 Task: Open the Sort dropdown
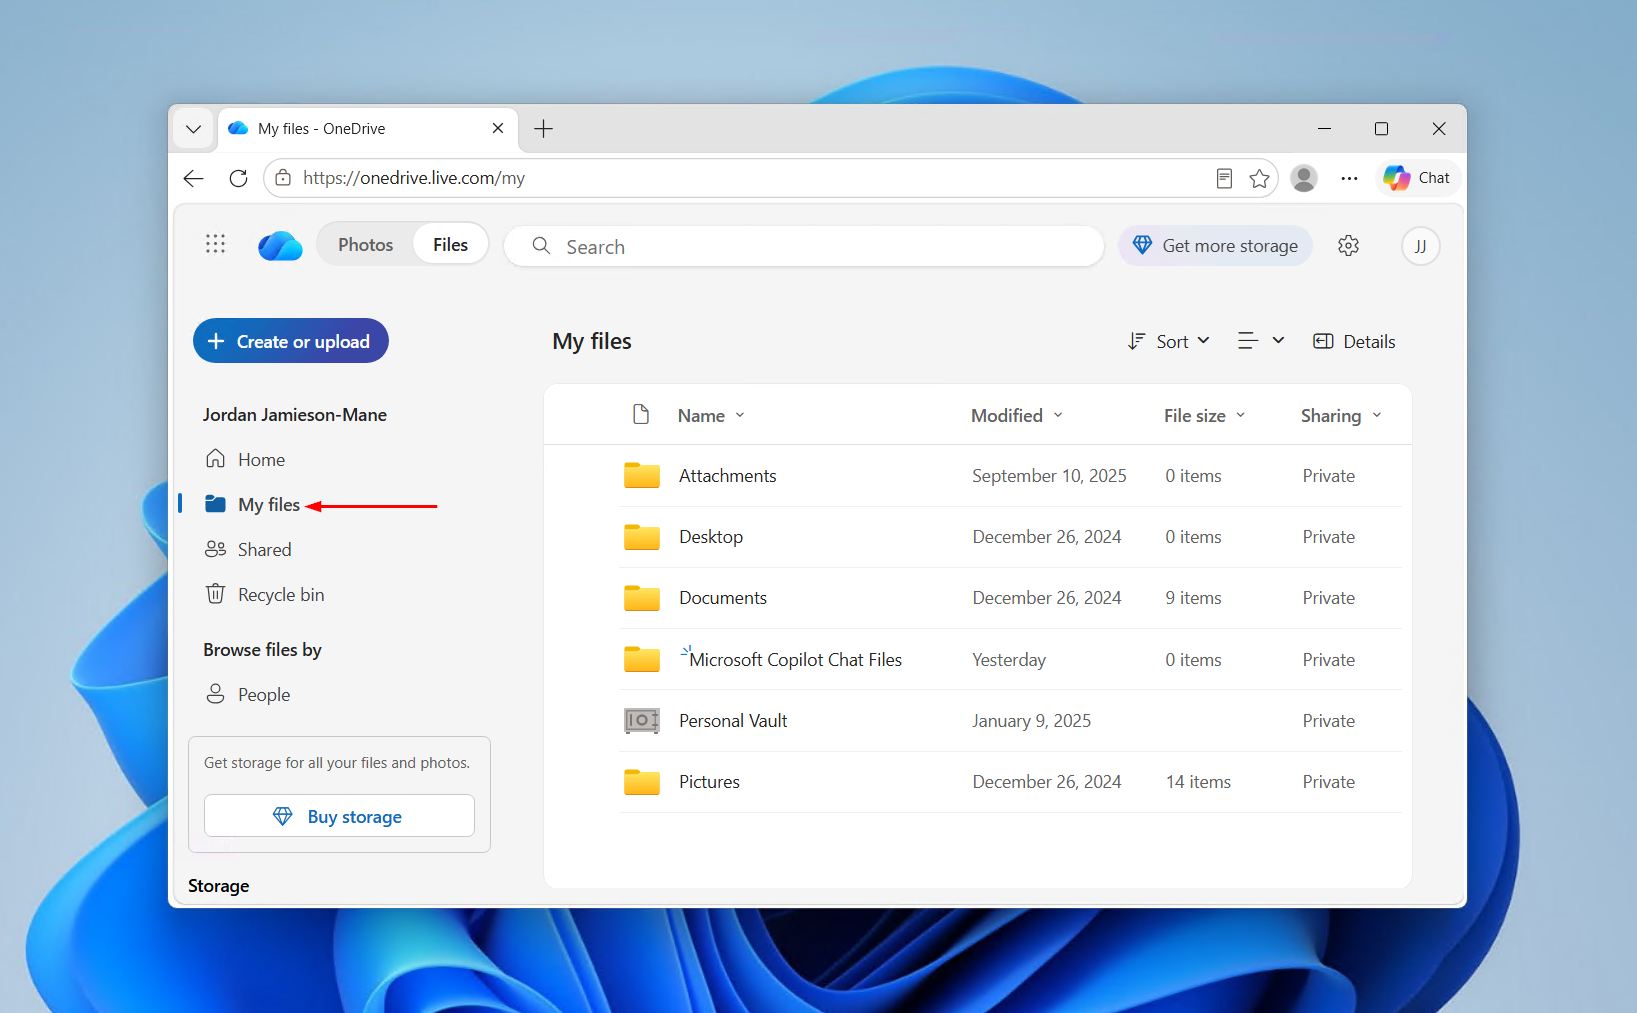pyautogui.click(x=1168, y=342)
